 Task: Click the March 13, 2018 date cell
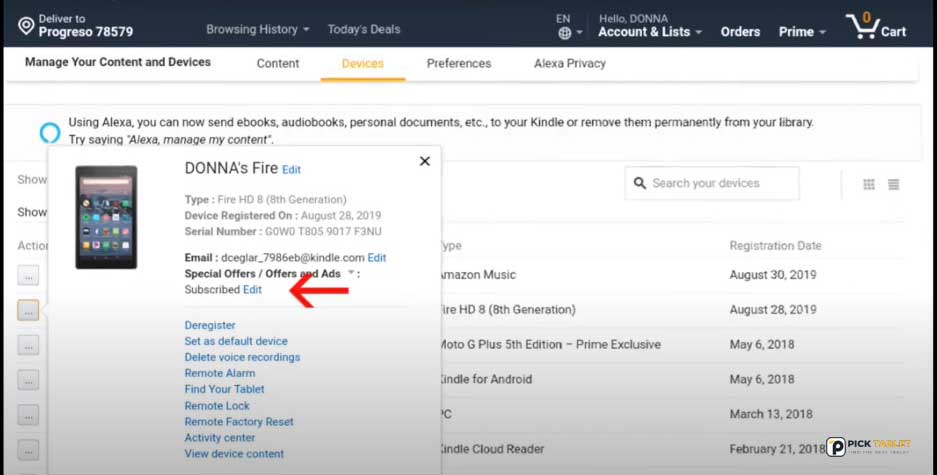pyautogui.click(x=771, y=414)
